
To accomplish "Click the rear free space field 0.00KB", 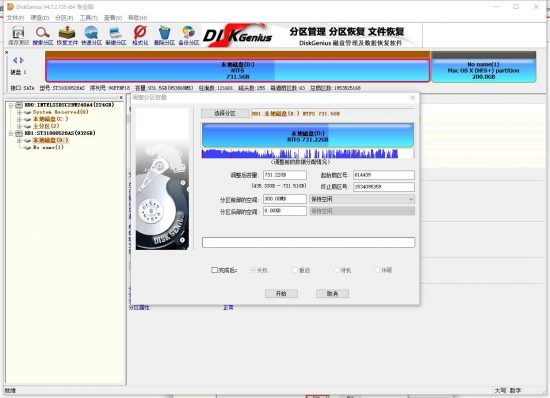I will (x=285, y=211).
